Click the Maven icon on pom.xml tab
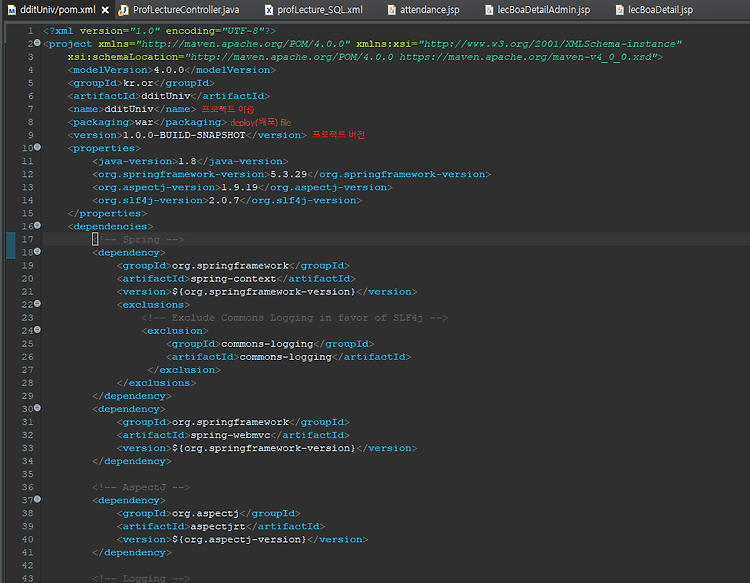Image resolution: width=750 pixels, height=583 pixels. [x=12, y=10]
